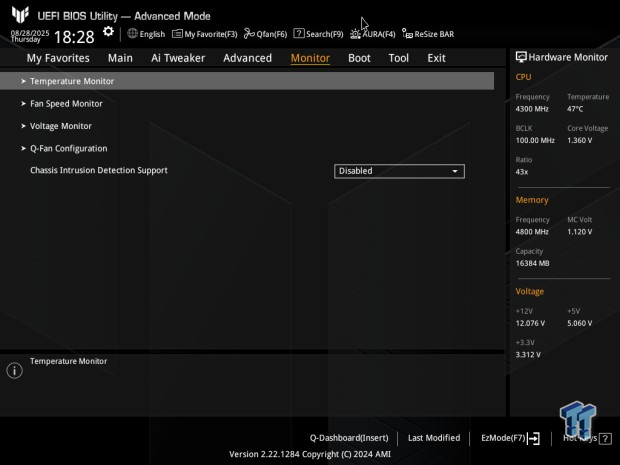
Task: Click the date 08/28/2025 Thursday
Action: 30,36
